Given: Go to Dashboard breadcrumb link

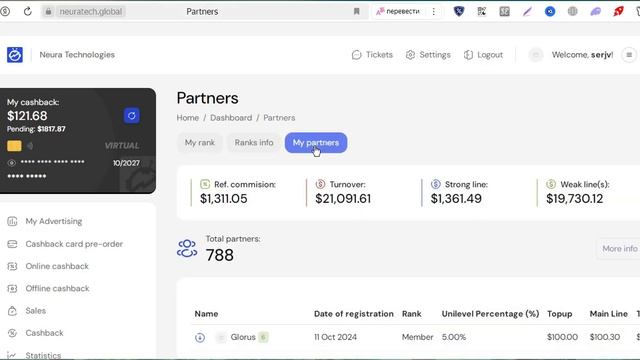Looking at the screenshot, I should click(231, 118).
